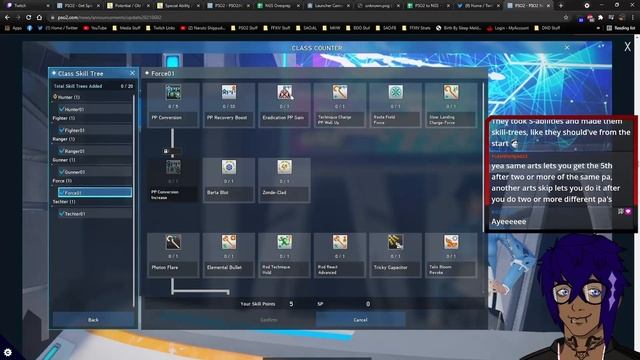Click the greyed Confirm button
Screen dimensions: 640x360
click(269, 320)
